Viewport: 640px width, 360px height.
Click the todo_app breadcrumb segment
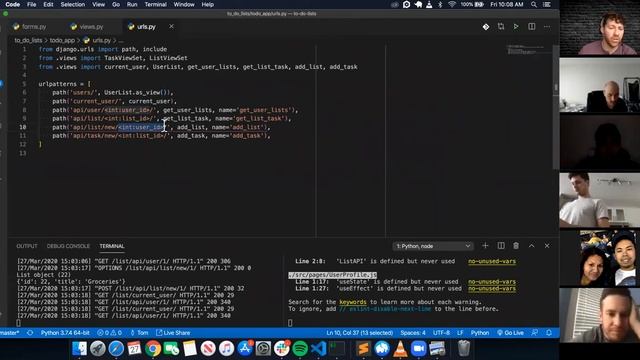[62, 40]
